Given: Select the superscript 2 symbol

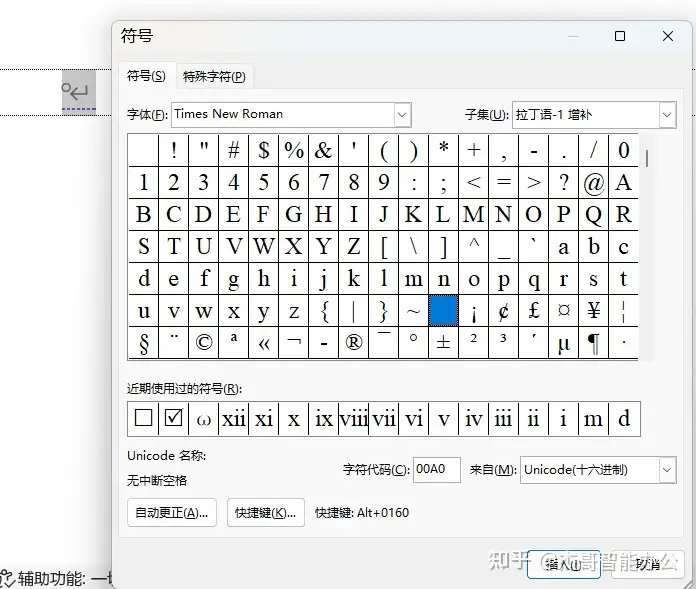Looking at the screenshot, I should pyautogui.click(x=474, y=342).
